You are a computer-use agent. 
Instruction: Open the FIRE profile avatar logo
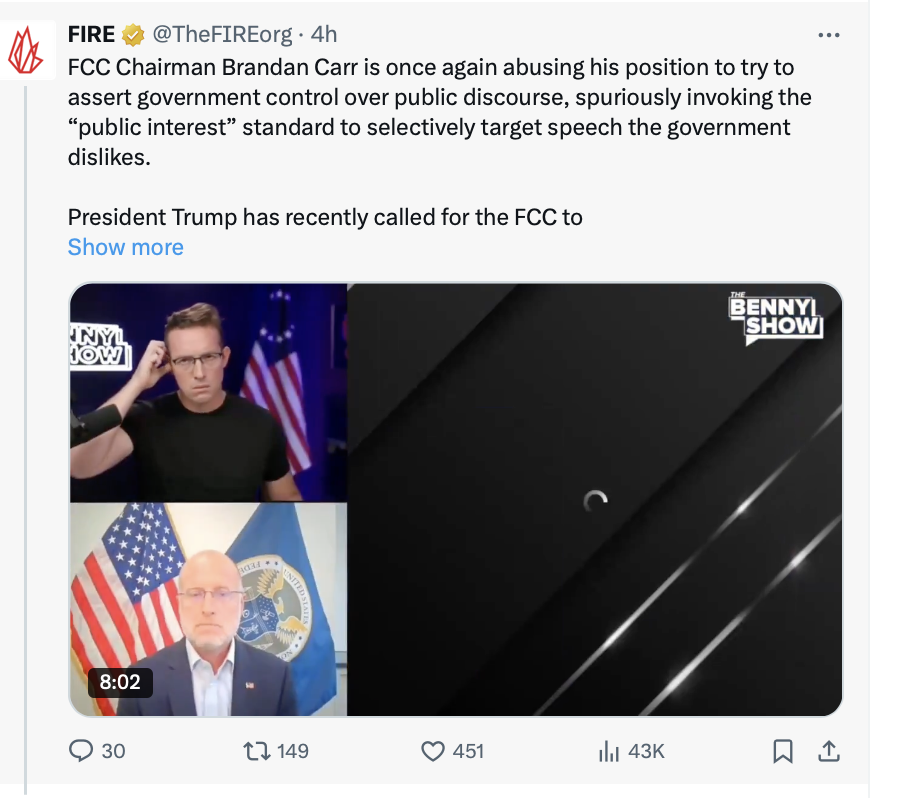coord(27,51)
